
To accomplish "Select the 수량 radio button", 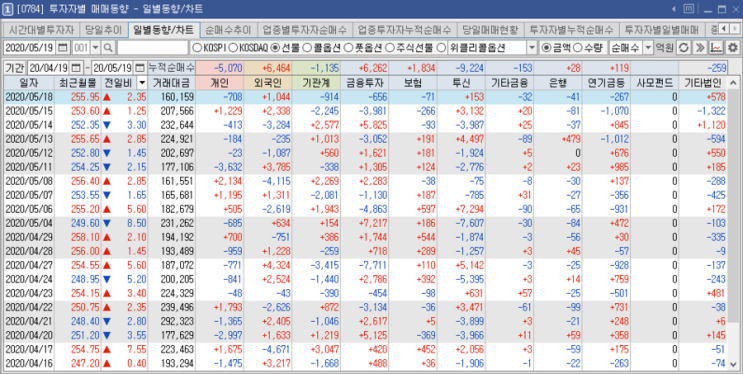I will point(577,47).
